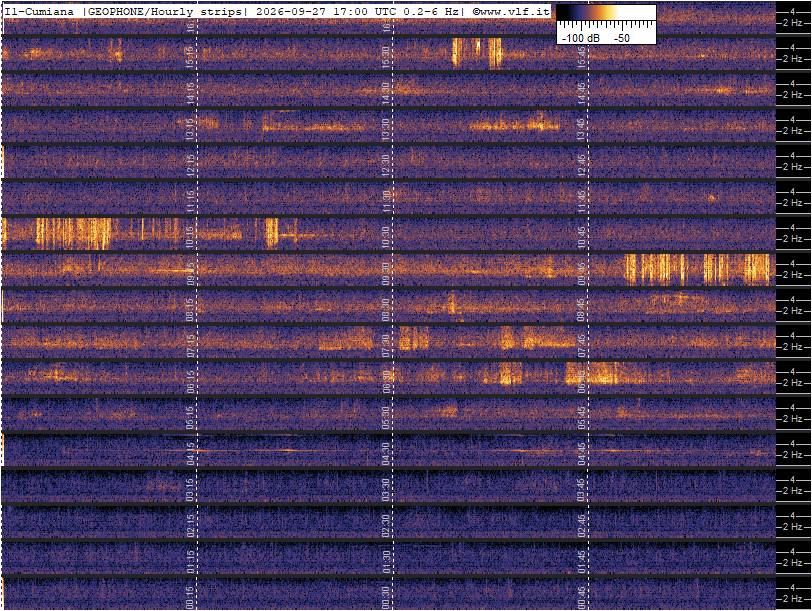Select the 14:30 time marker
The image size is (812, 611).
coord(385,93)
